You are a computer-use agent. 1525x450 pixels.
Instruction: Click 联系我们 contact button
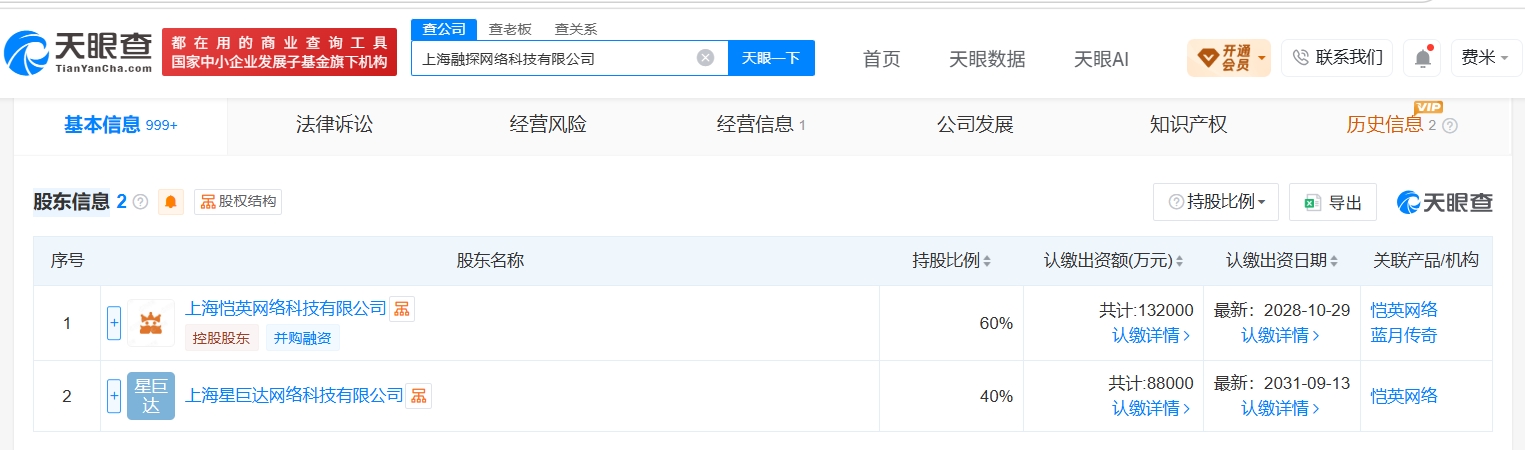point(1337,58)
